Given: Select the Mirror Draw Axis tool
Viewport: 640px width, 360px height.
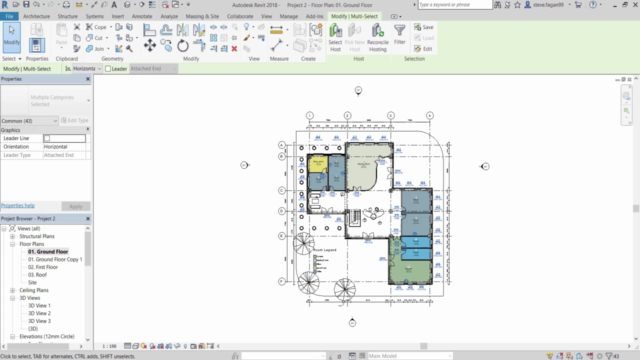Looking at the screenshot, I should (x=199, y=30).
